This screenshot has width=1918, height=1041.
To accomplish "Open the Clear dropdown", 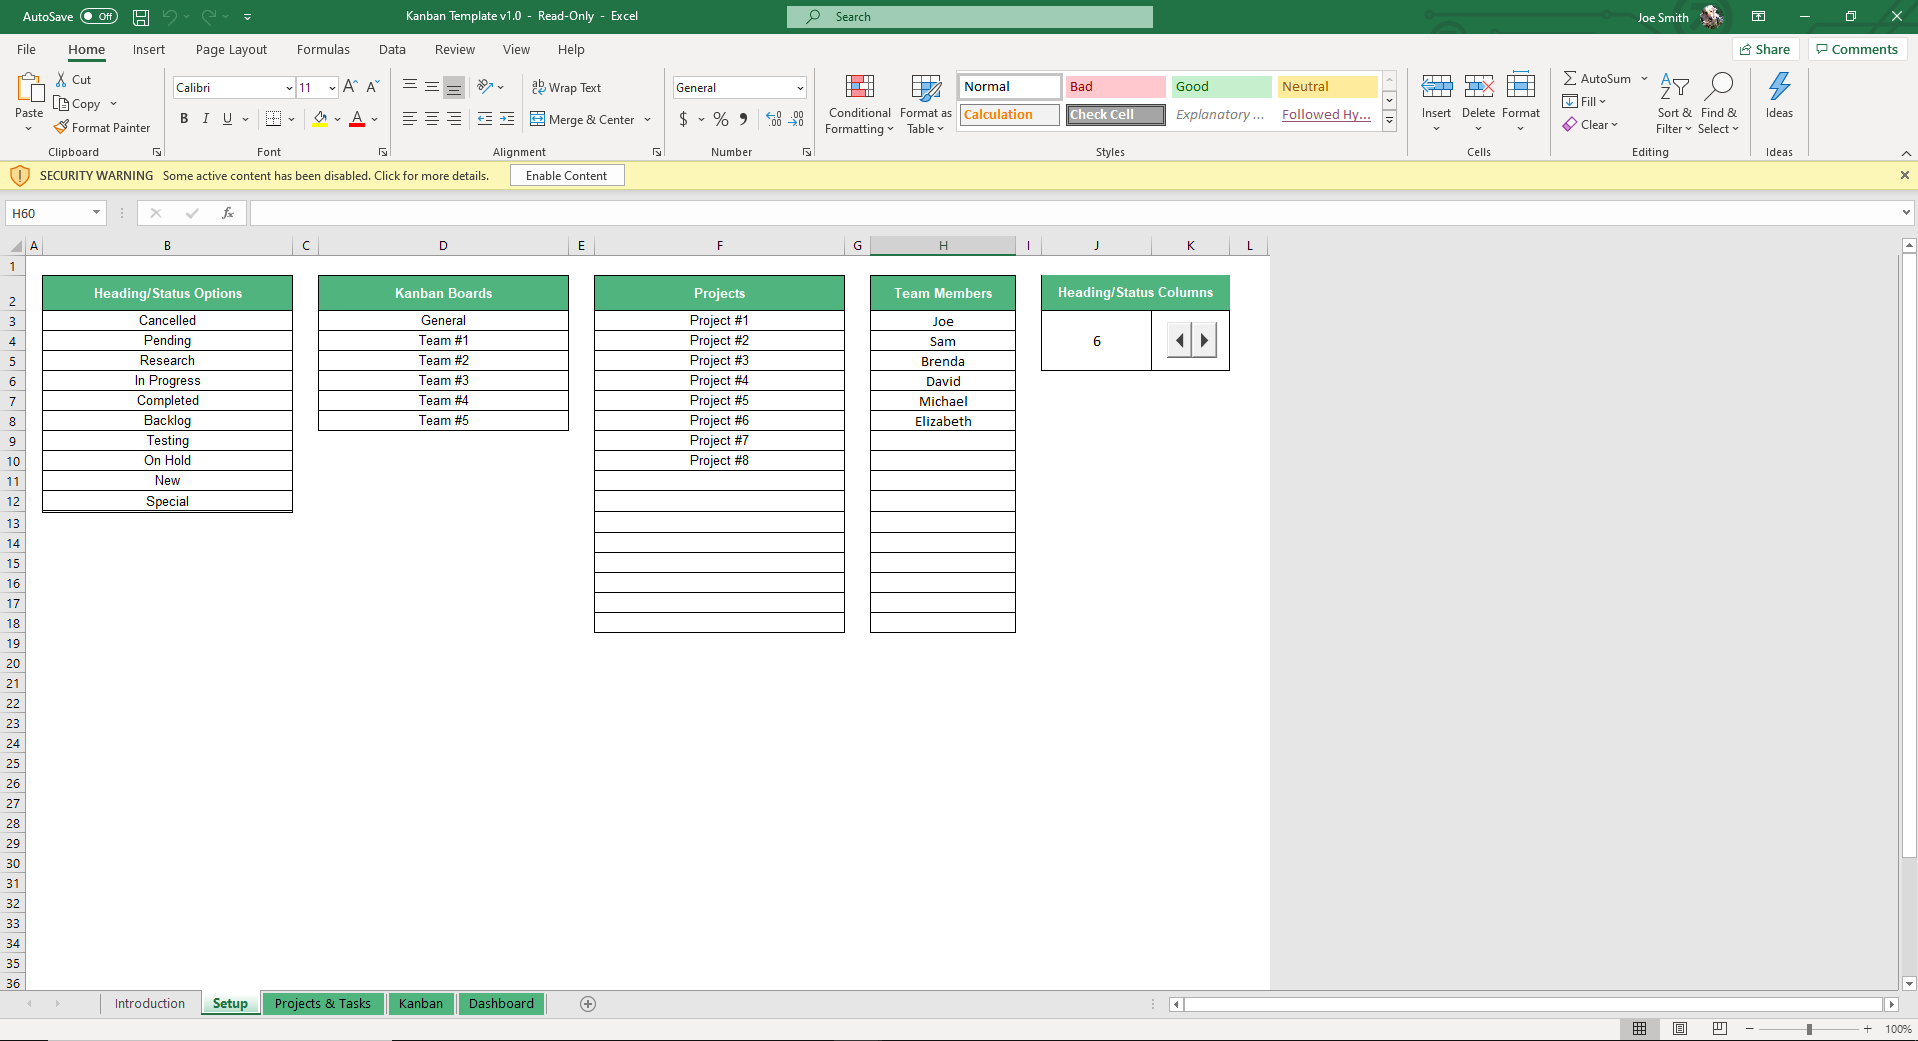I will tap(1590, 125).
